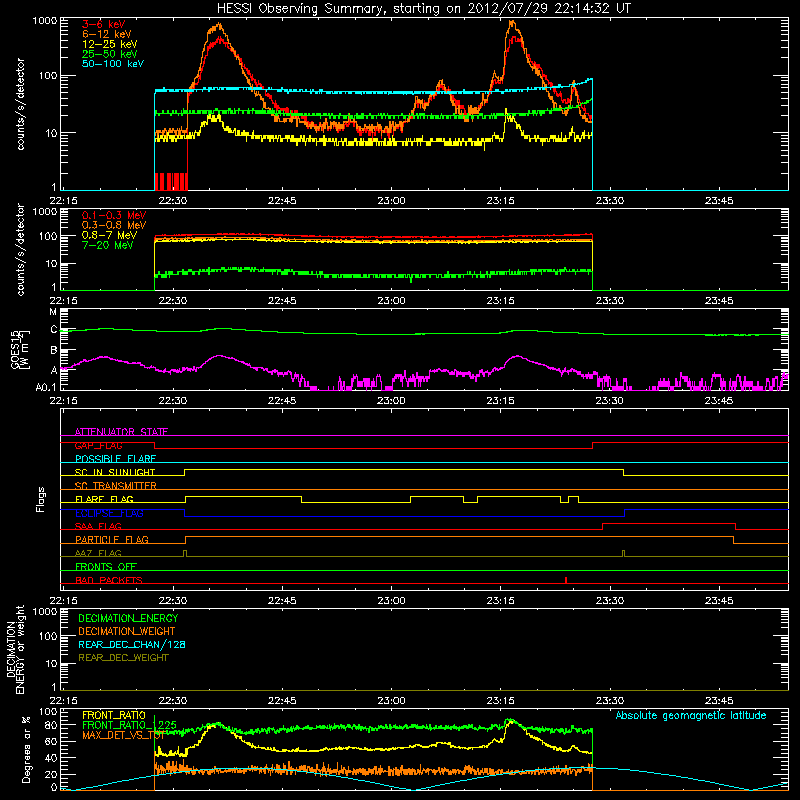Image resolution: width=800 pixels, height=800 pixels.
Task: Select the 0.3-0.8 MeV legend label
Action: [114, 225]
